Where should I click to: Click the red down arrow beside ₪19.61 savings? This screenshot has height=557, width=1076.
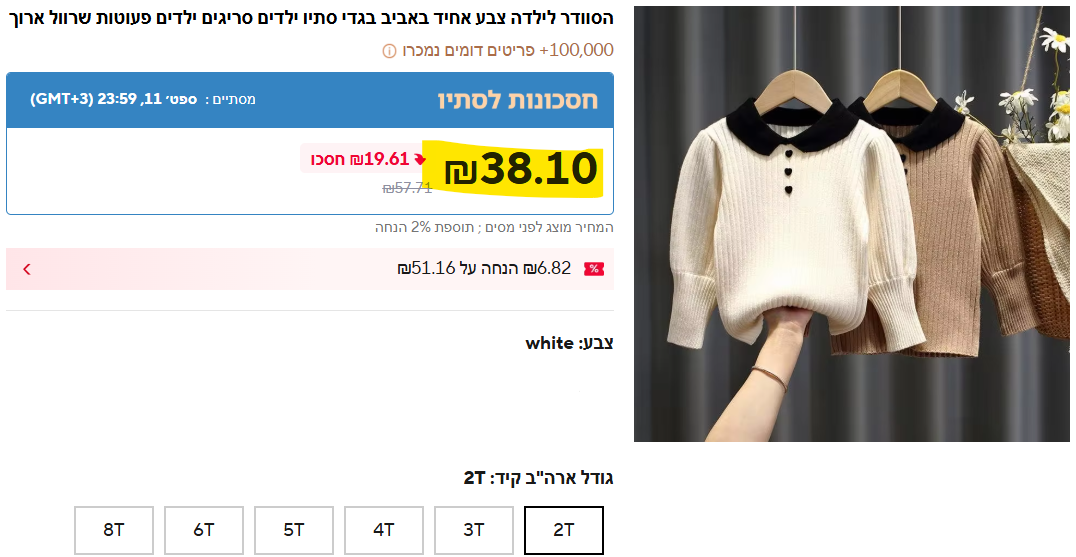coord(419,159)
